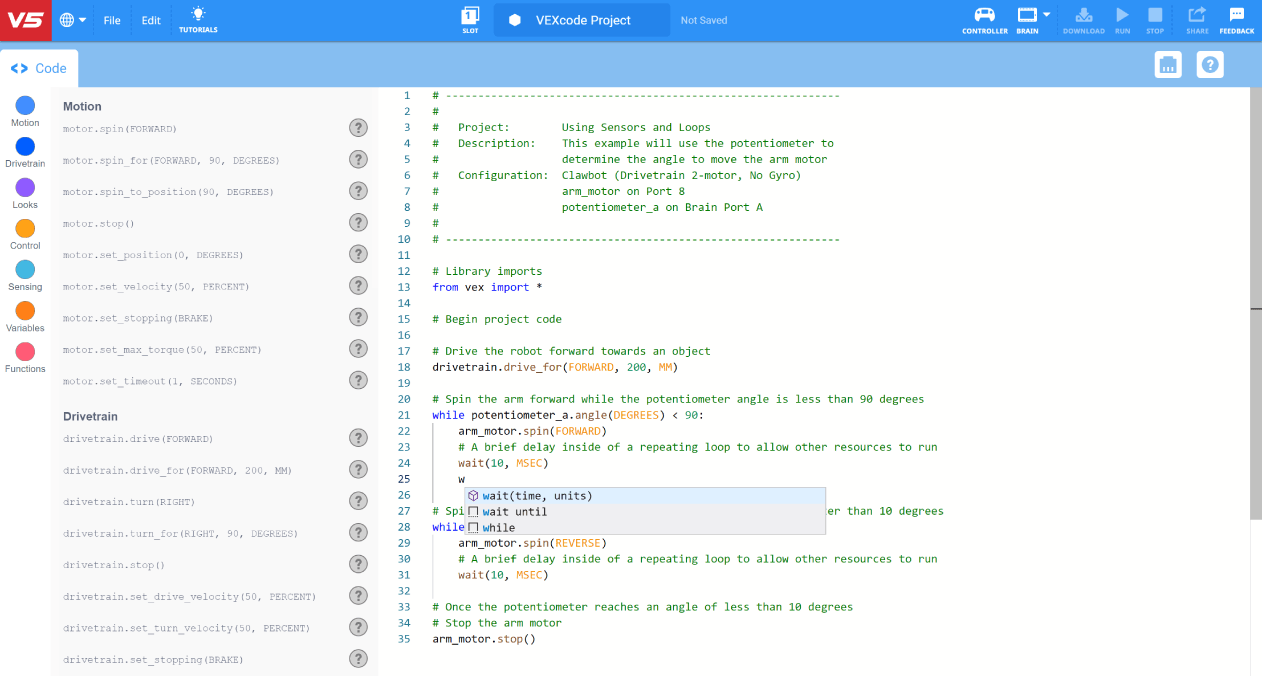Open help for motor.spin_to_position command
1262x676 pixels.
point(358,190)
